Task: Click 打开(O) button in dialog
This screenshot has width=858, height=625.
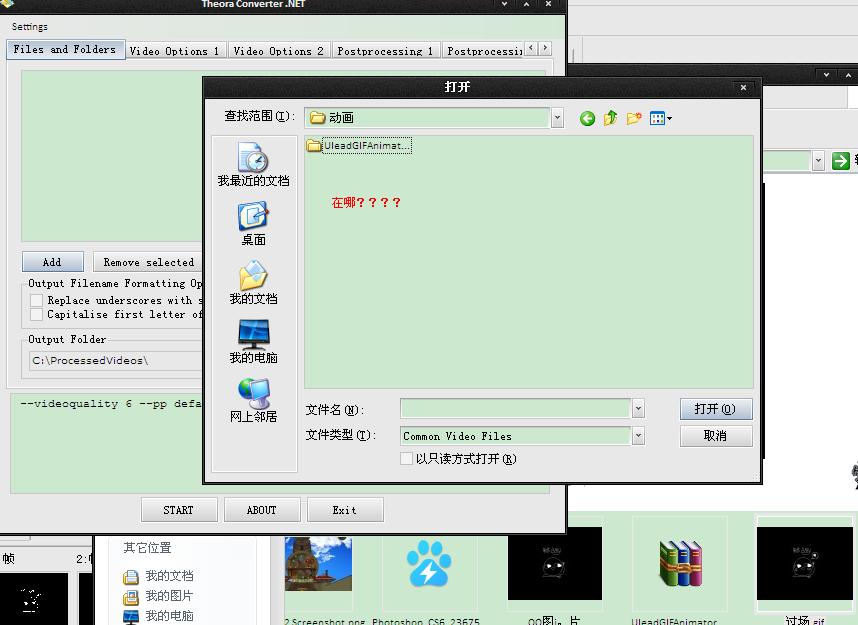Action: tap(716, 409)
